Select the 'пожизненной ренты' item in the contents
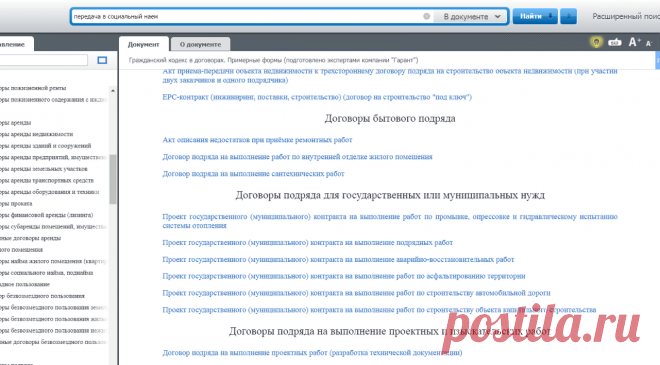The width and height of the screenshot is (660, 365). (33, 88)
